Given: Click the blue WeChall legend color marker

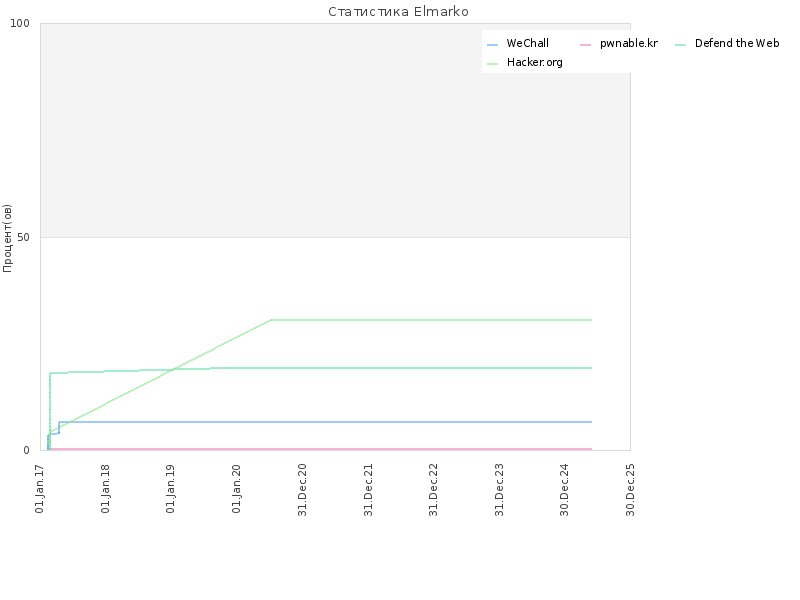Looking at the screenshot, I should click(x=492, y=45).
